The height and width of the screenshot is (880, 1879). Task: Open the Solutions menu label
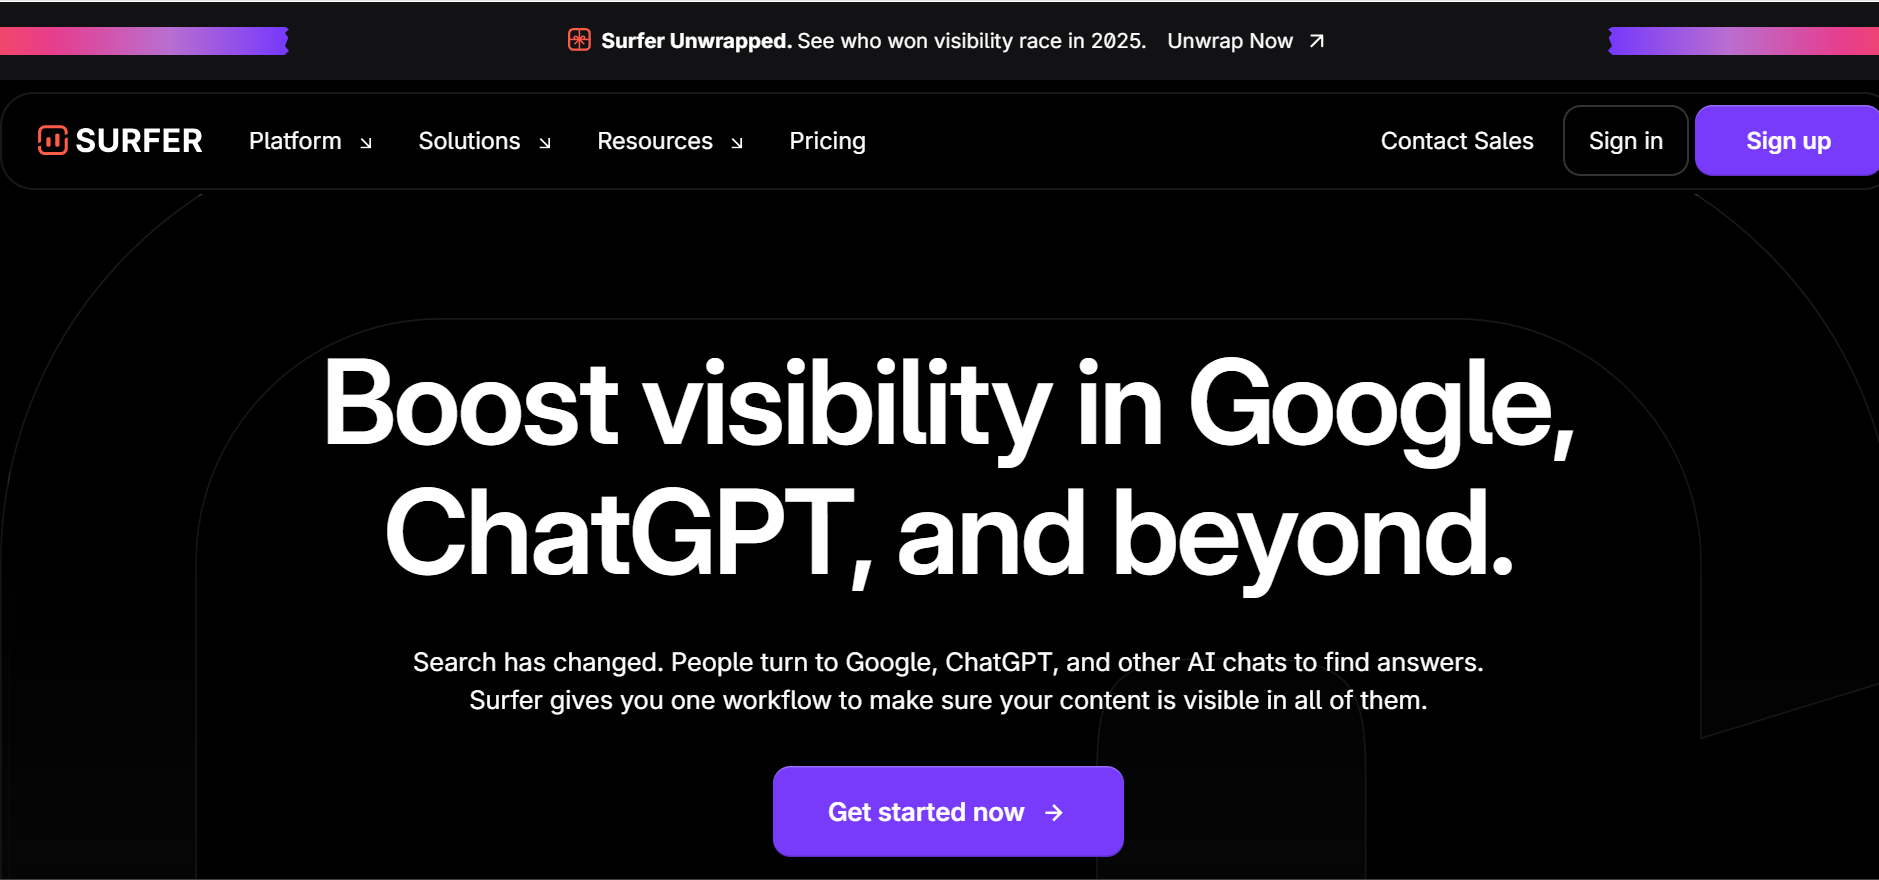pos(469,141)
